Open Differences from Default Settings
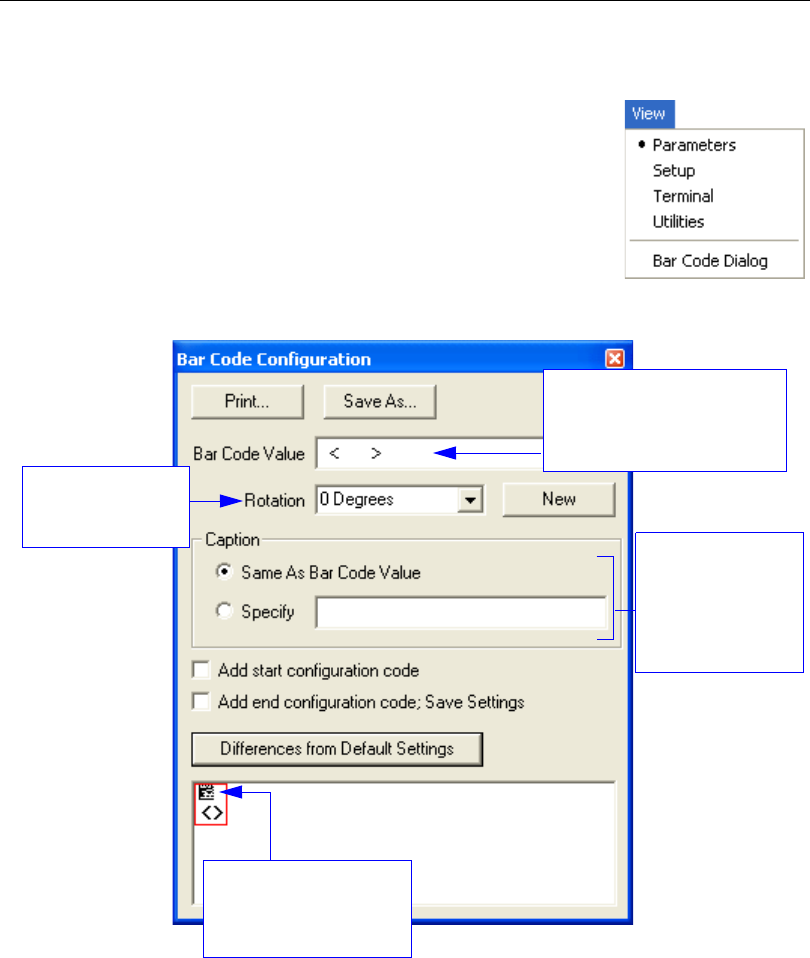The height and width of the screenshot is (958, 810). (x=337, y=749)
